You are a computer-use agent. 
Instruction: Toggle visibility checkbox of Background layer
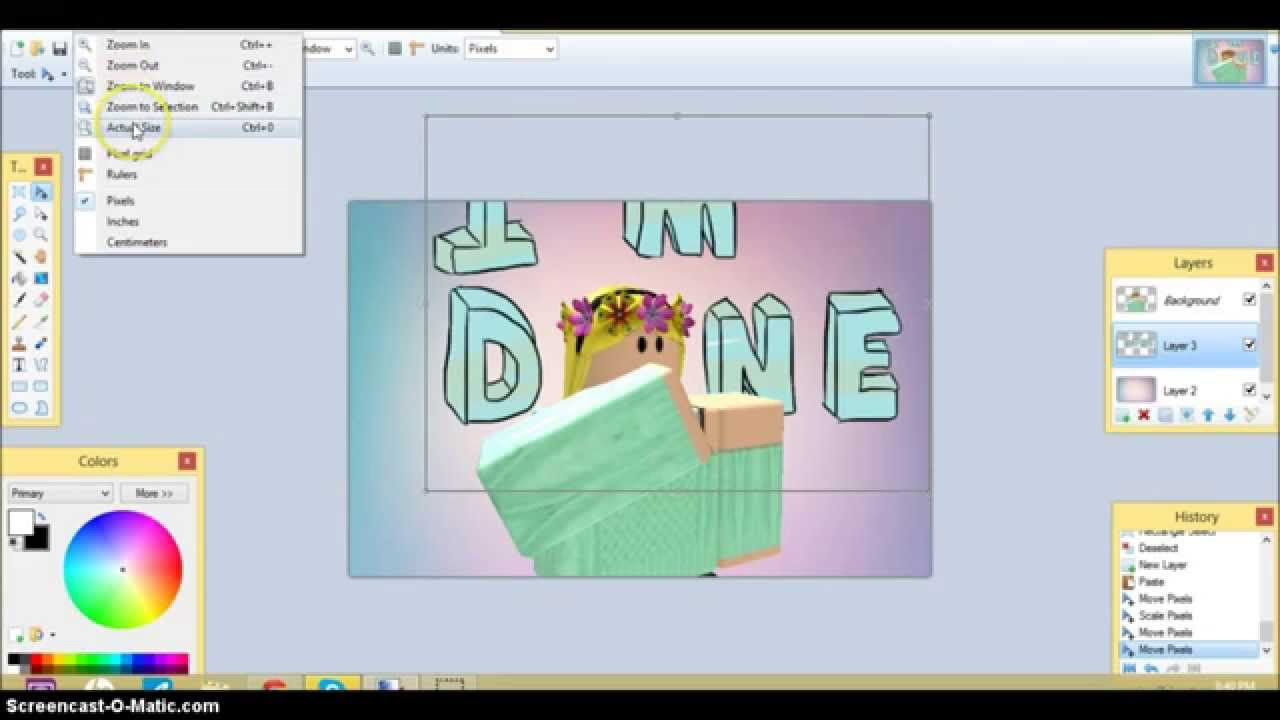(x=1249, y=299)
